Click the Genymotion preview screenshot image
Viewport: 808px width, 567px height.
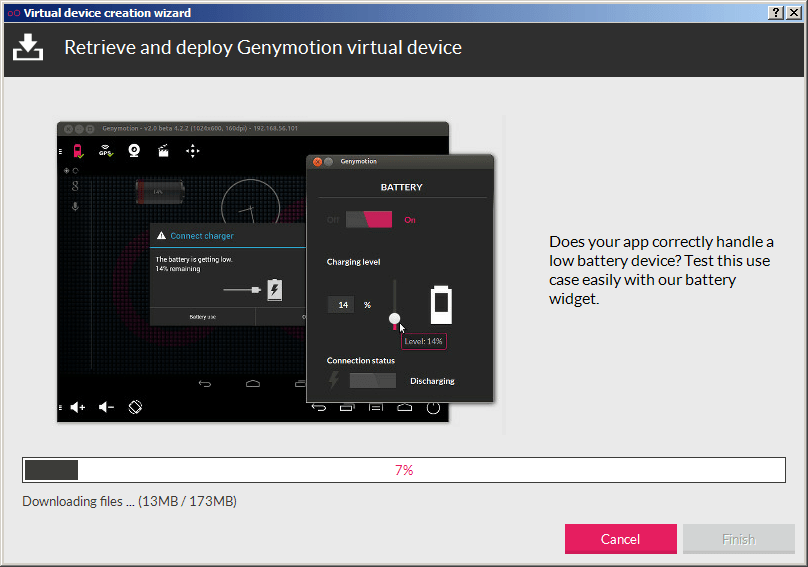[x=276, y=272]
